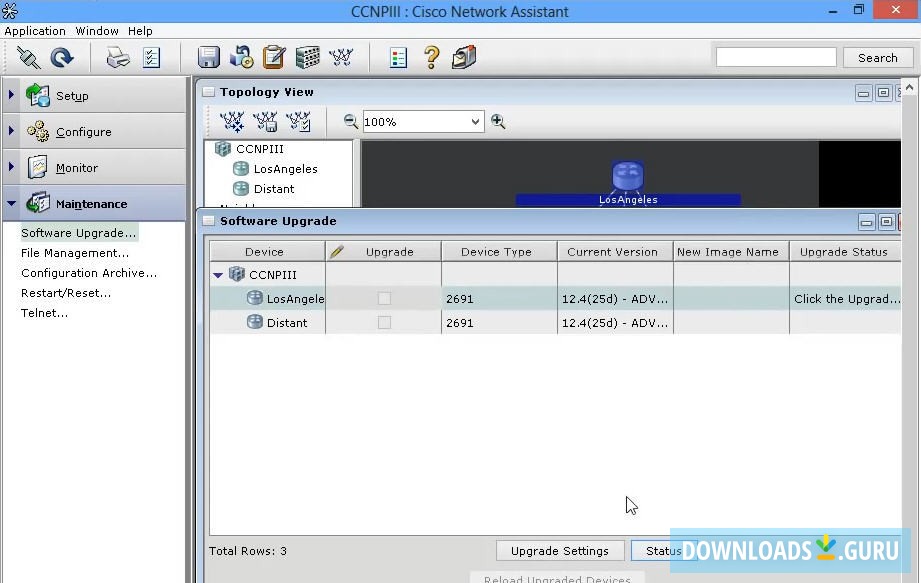Expand the Configure section arrow
This screenshot has height=583, width=921.
[x=11, y=131]
